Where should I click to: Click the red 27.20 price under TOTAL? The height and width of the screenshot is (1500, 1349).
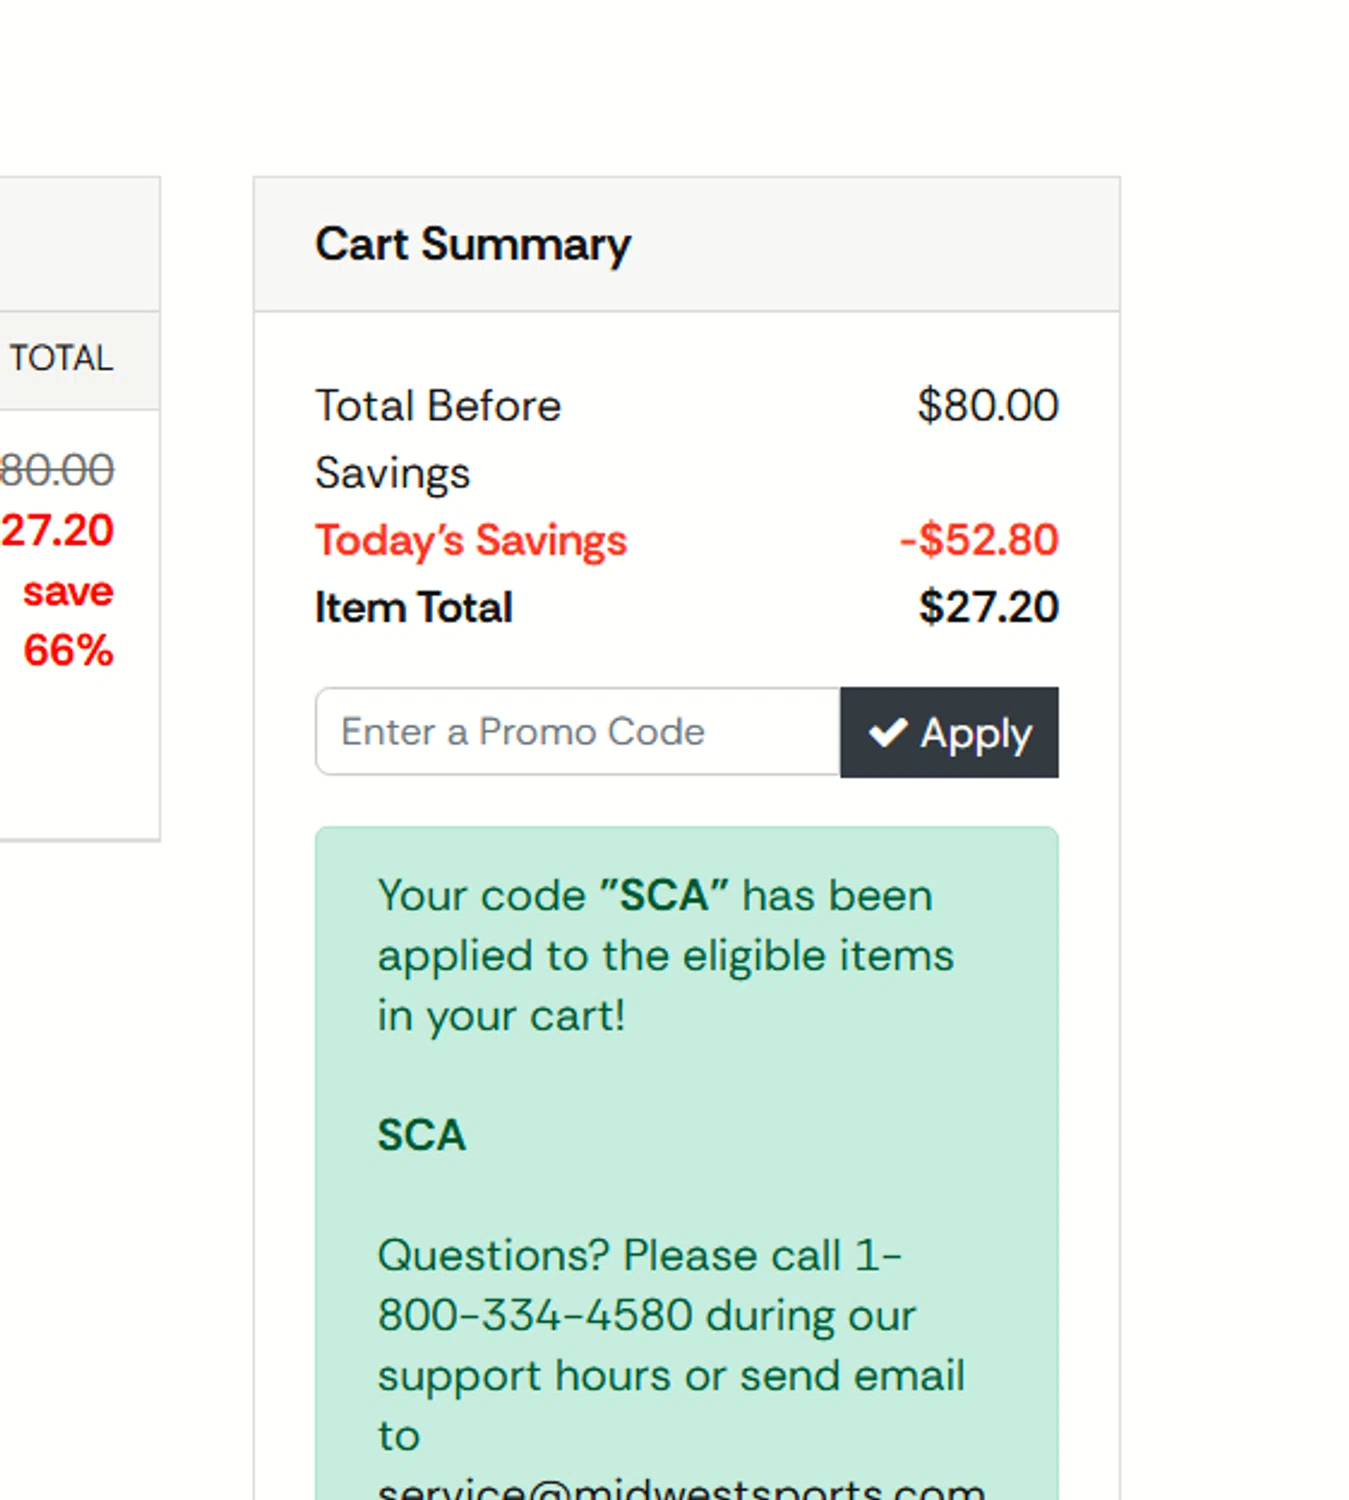point(57,530)
